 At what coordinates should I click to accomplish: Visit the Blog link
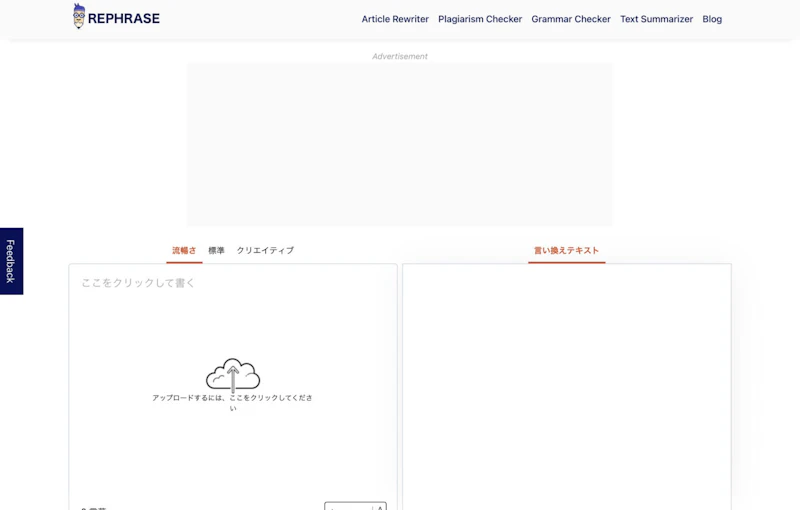coord(712,19)
